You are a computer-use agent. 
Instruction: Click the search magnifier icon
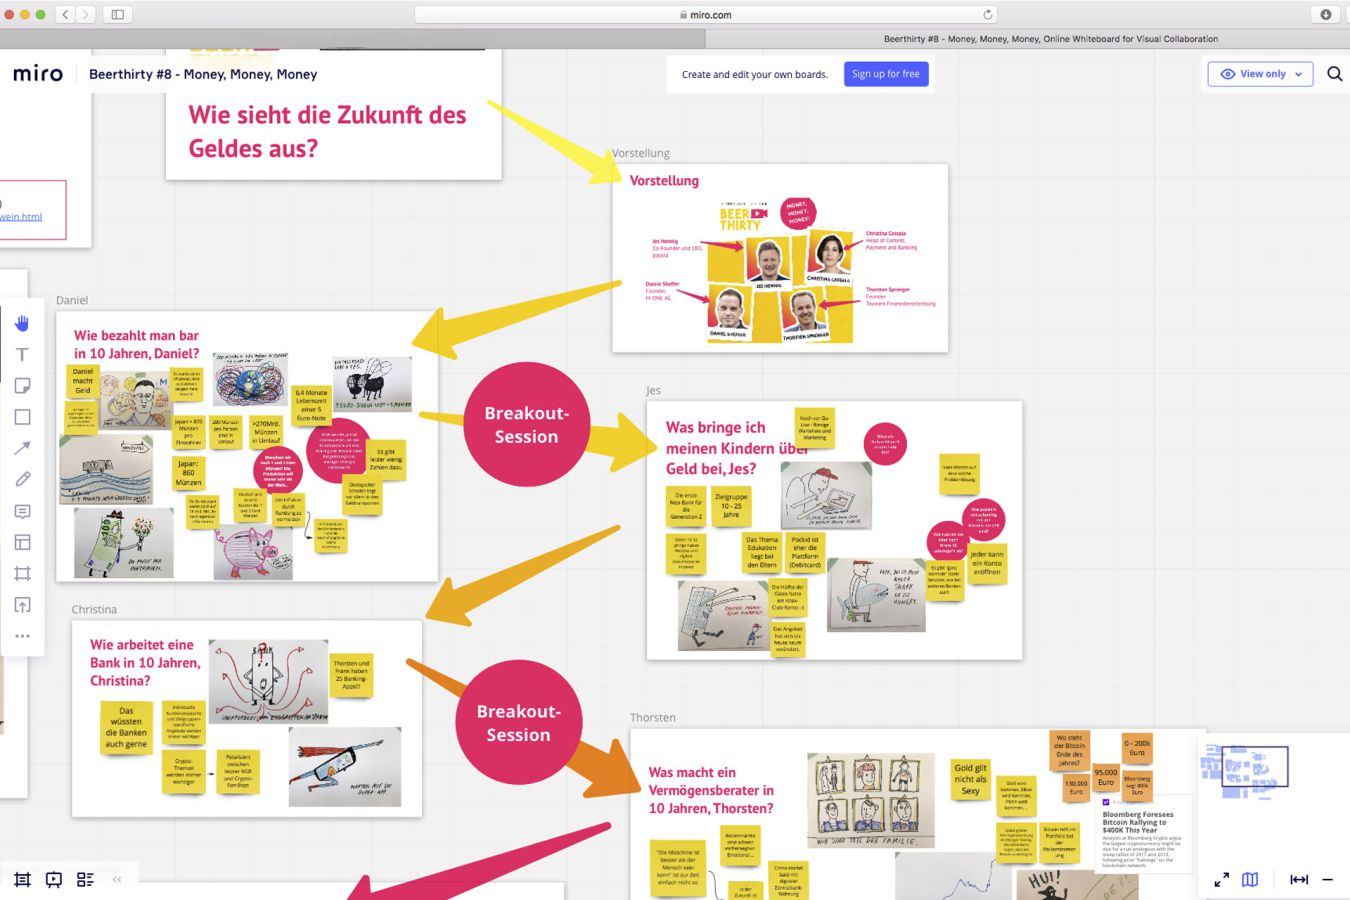(1334, 74)
